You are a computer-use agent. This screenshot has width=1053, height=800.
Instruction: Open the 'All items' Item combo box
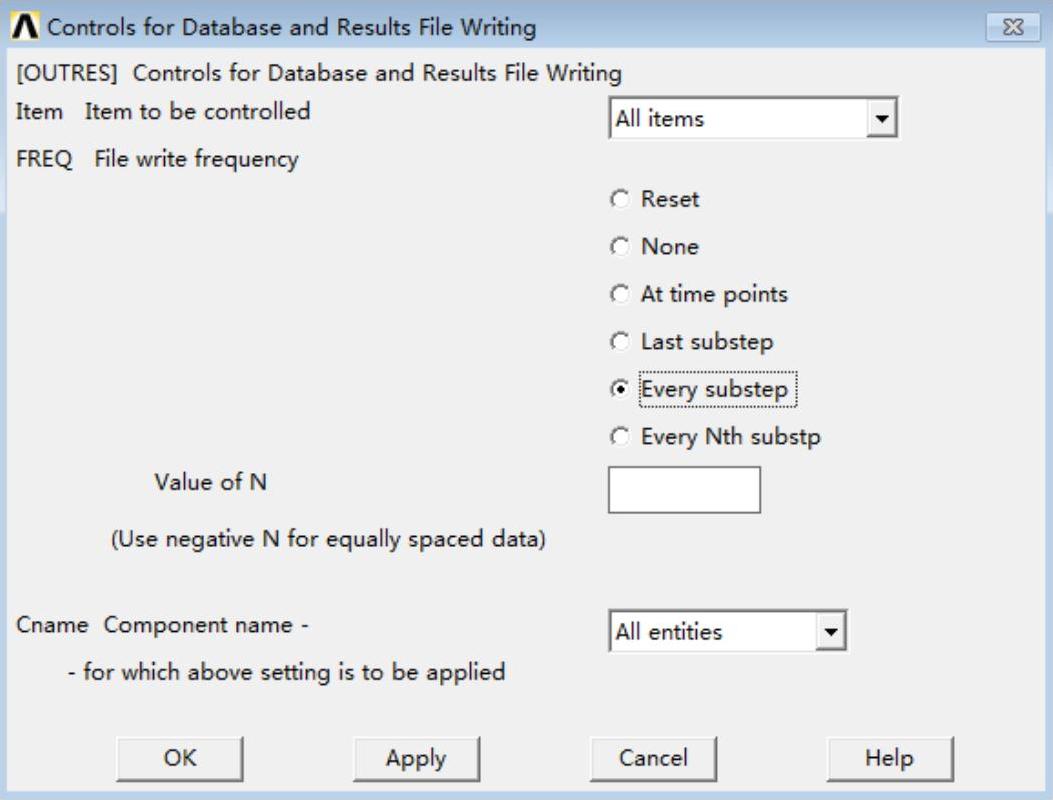740,119
